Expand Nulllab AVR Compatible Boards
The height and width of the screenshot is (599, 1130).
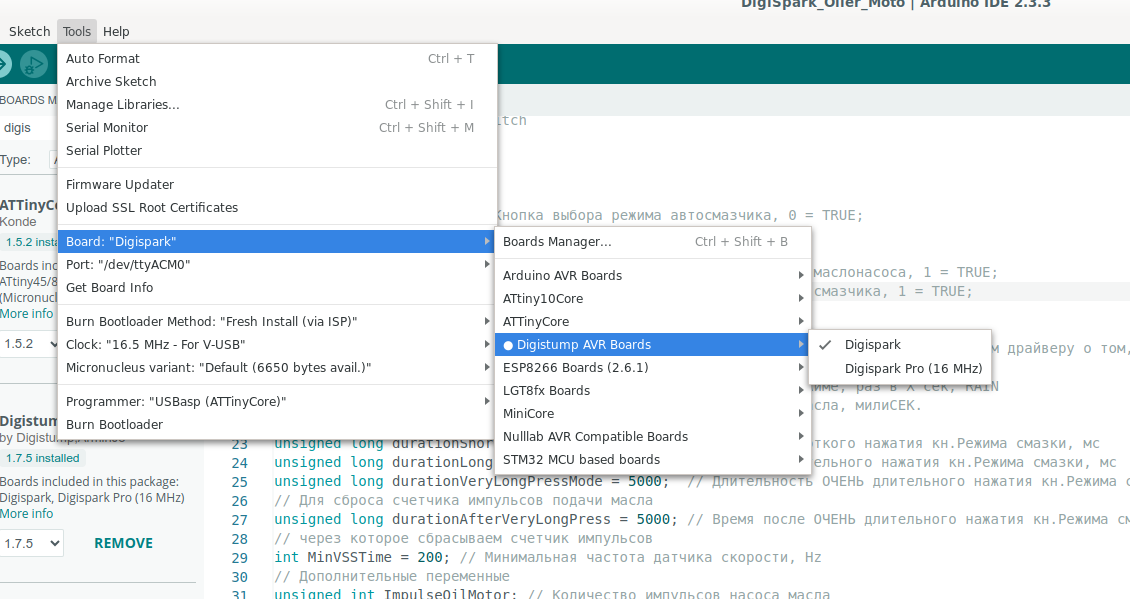[x=653, y=437]
